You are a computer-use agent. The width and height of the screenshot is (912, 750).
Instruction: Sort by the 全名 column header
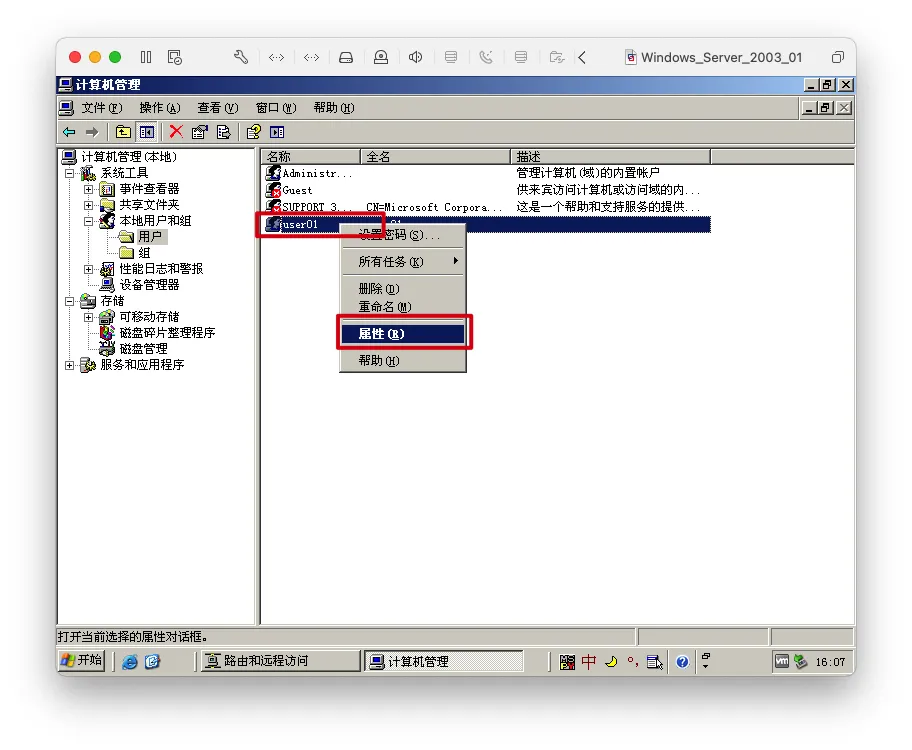435,157
